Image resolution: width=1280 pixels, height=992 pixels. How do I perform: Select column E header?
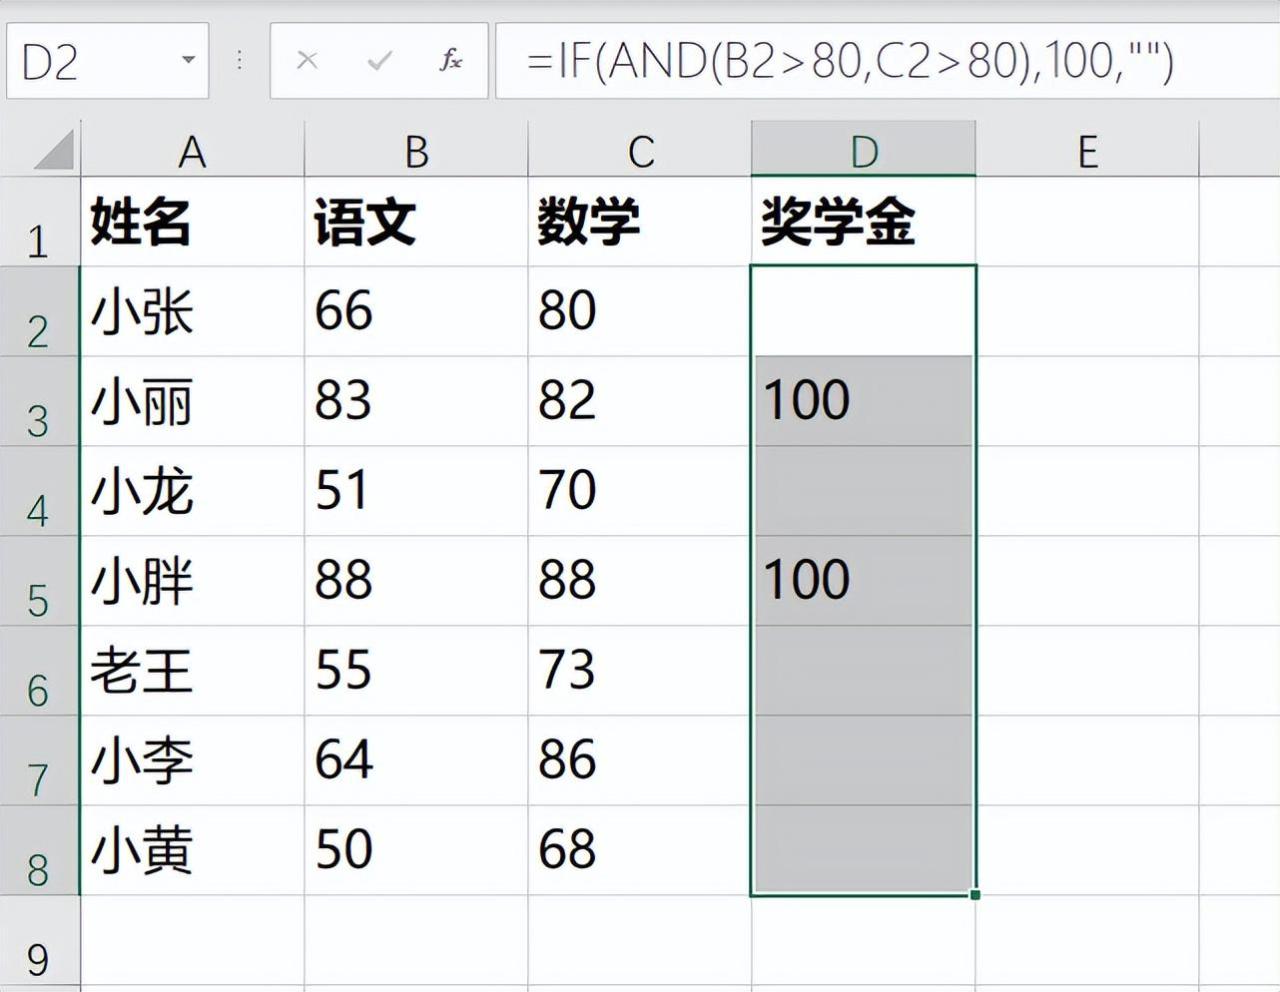[x=1087, y=151]
